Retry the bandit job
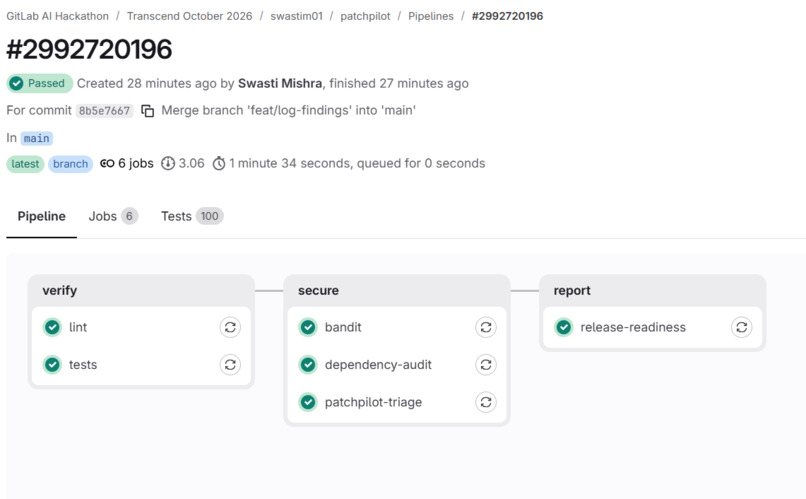The image size is (806, 499). [x=486, y=327]
